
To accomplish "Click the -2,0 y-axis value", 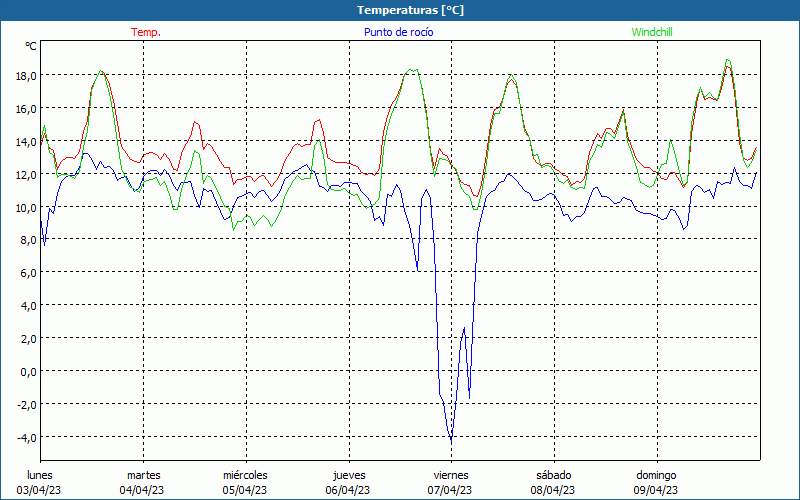I will pyautogui.click(x=27, y=405).
